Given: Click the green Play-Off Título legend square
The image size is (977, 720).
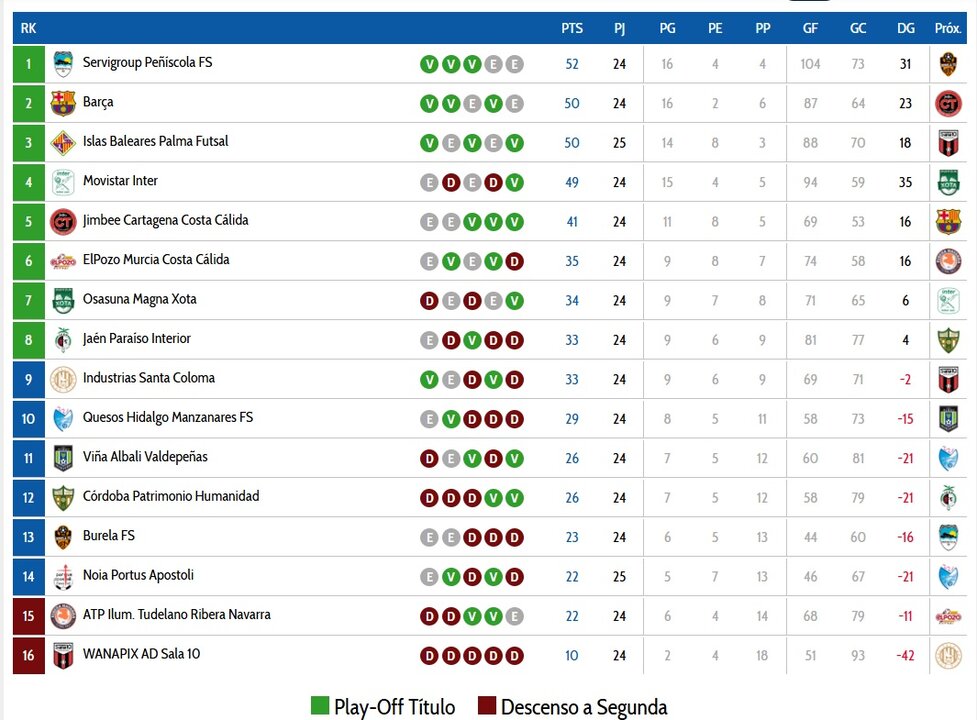Looking at the screenshot, I should [x=320, y=706].
